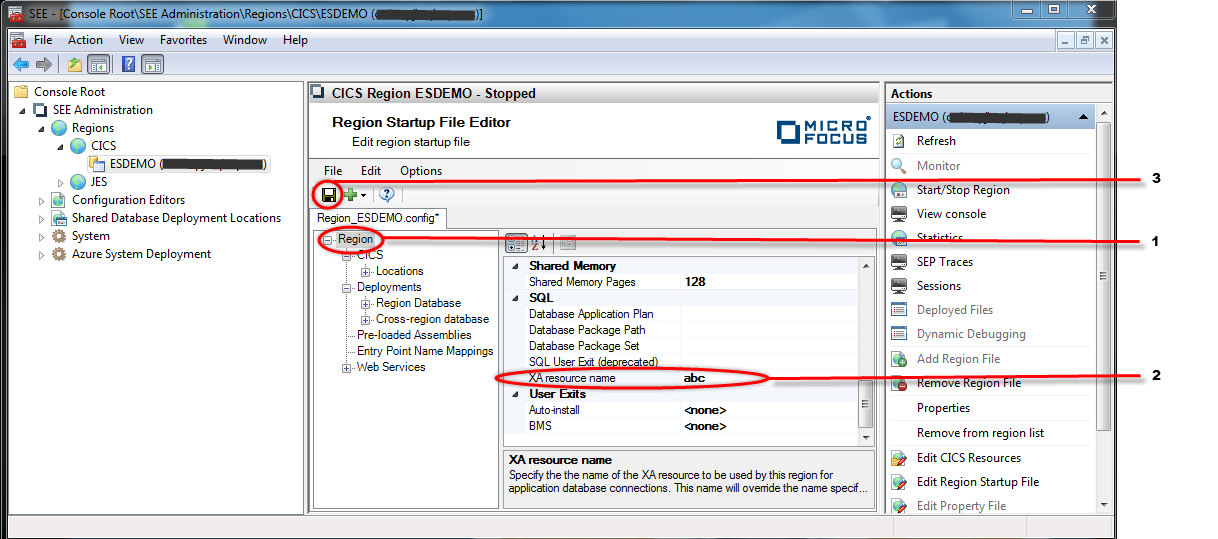Click the Edit Region Startup File icon
The image size is (1218, 539).
(898, 481)
